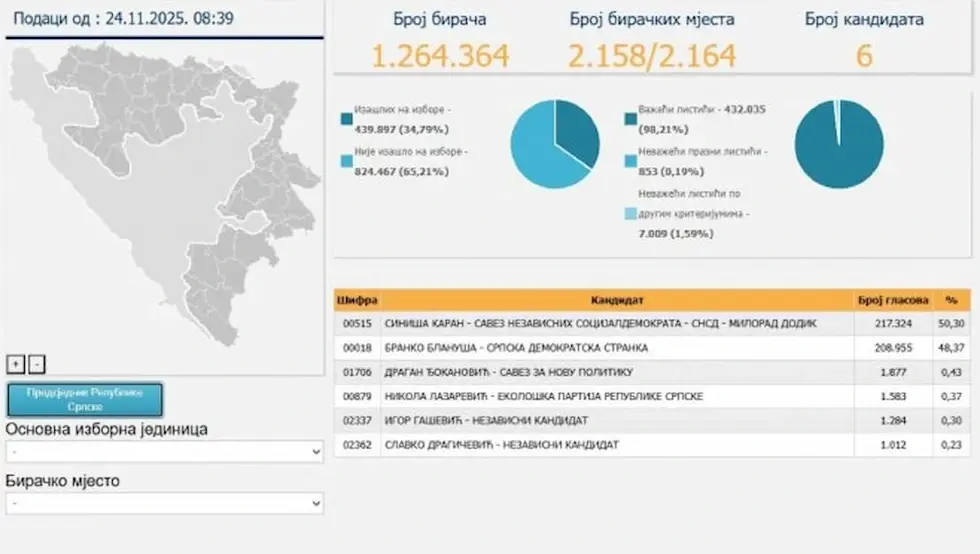The height and width of the screenshot is (554, 980).
Task: Click the Неважећи празни листићи legend swatch
Action: 630,160
